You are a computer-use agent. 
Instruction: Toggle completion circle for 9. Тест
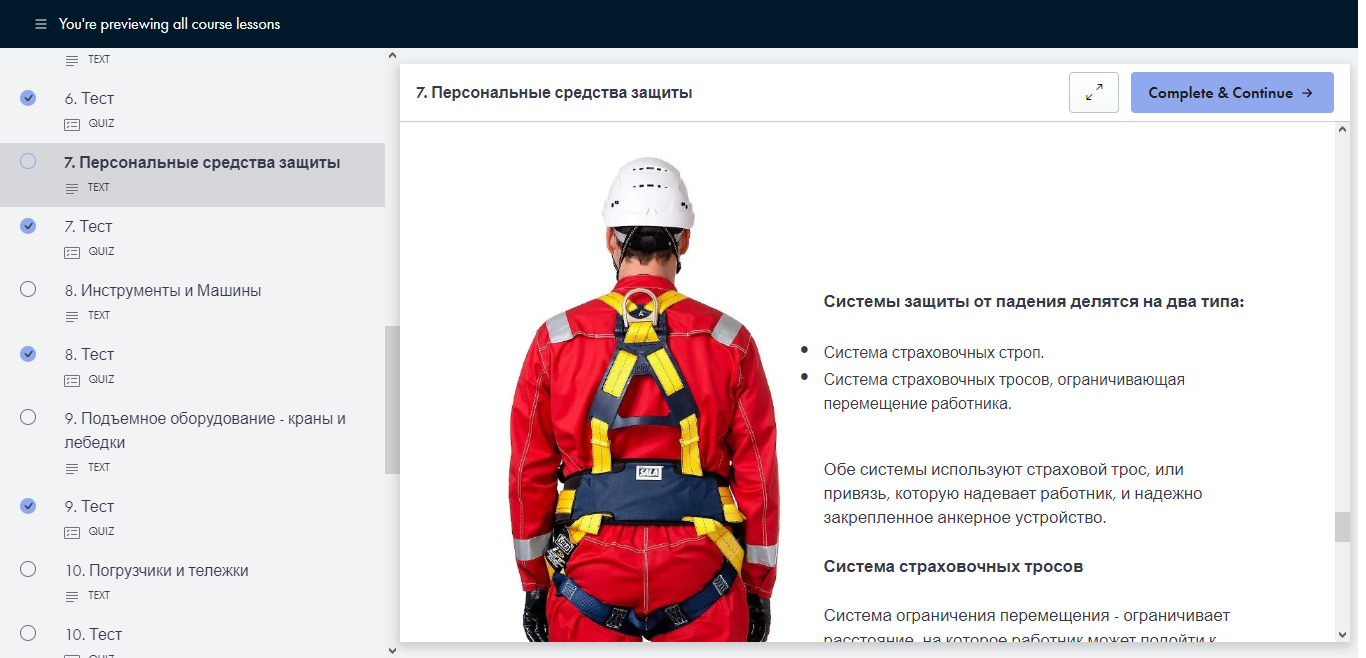(x=28, y=506)
